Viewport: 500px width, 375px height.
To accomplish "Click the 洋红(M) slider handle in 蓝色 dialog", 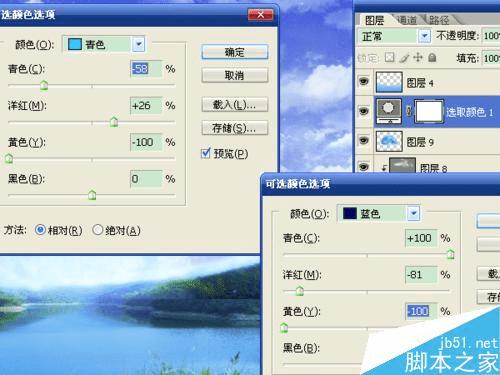I will tap(300, 291).
